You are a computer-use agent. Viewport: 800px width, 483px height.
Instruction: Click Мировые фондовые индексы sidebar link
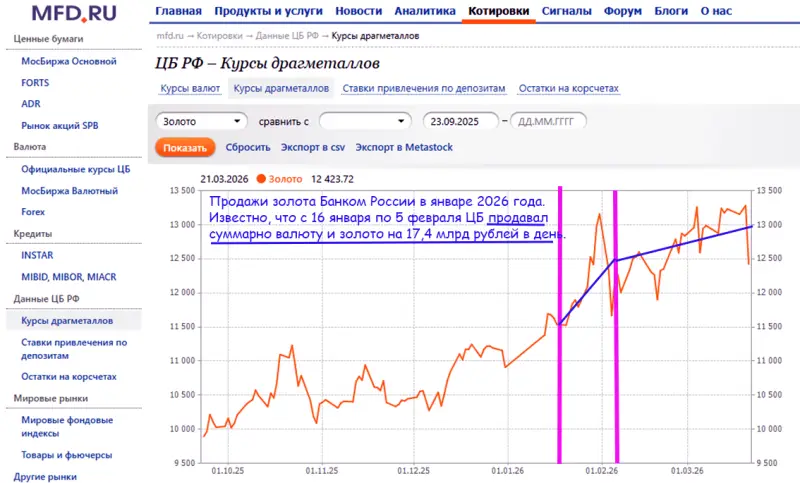tap(68, 426)
